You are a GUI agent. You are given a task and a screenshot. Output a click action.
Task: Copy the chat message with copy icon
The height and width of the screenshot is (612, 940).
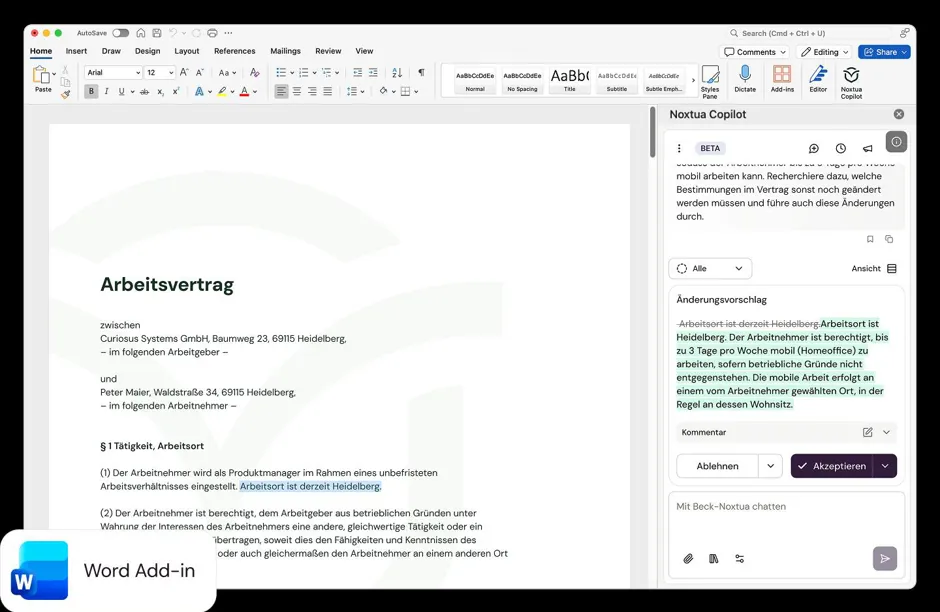(x=889, y=239)
